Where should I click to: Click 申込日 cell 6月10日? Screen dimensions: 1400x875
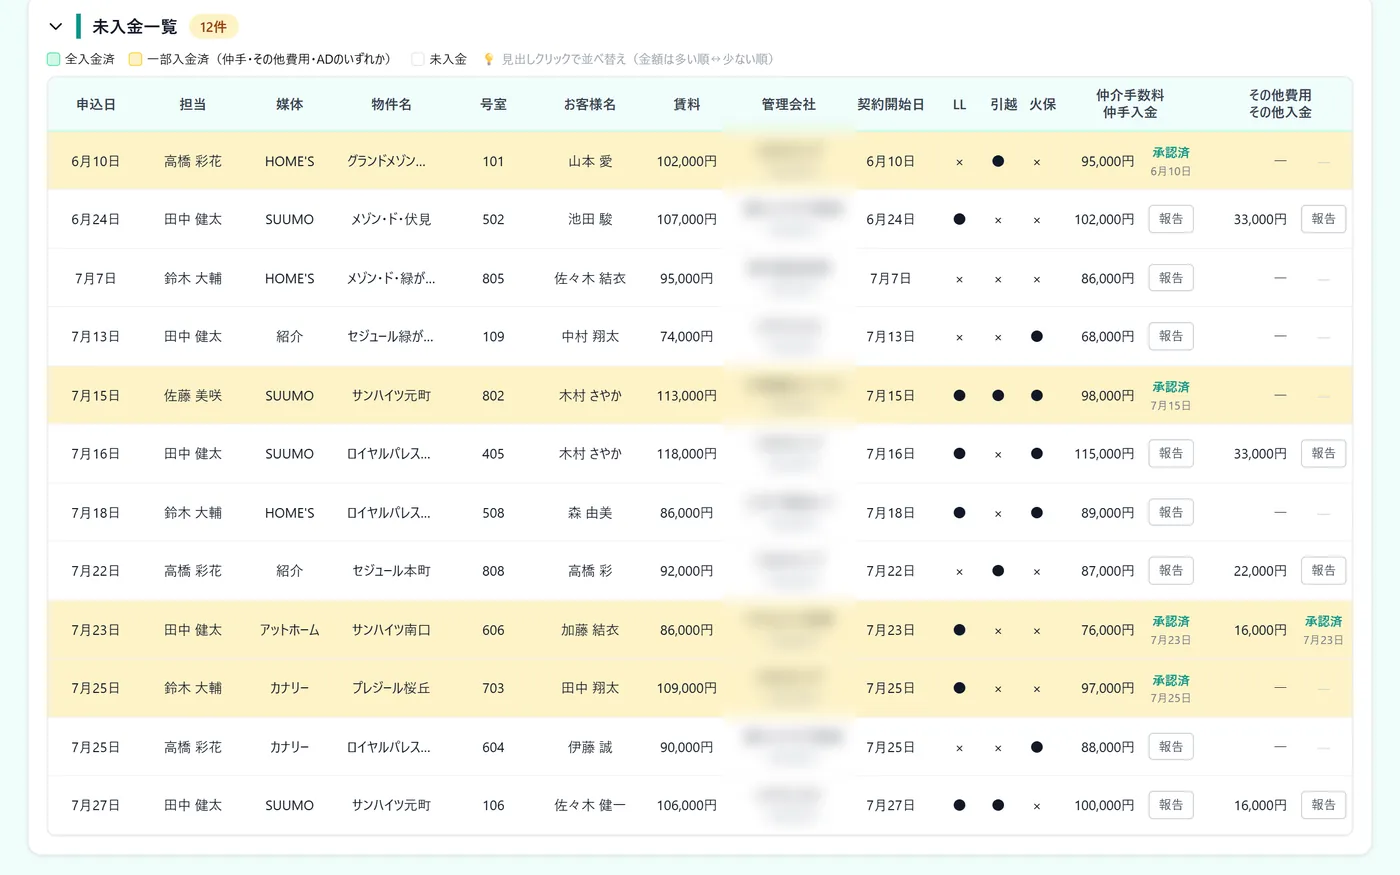(x=96, y=161)
